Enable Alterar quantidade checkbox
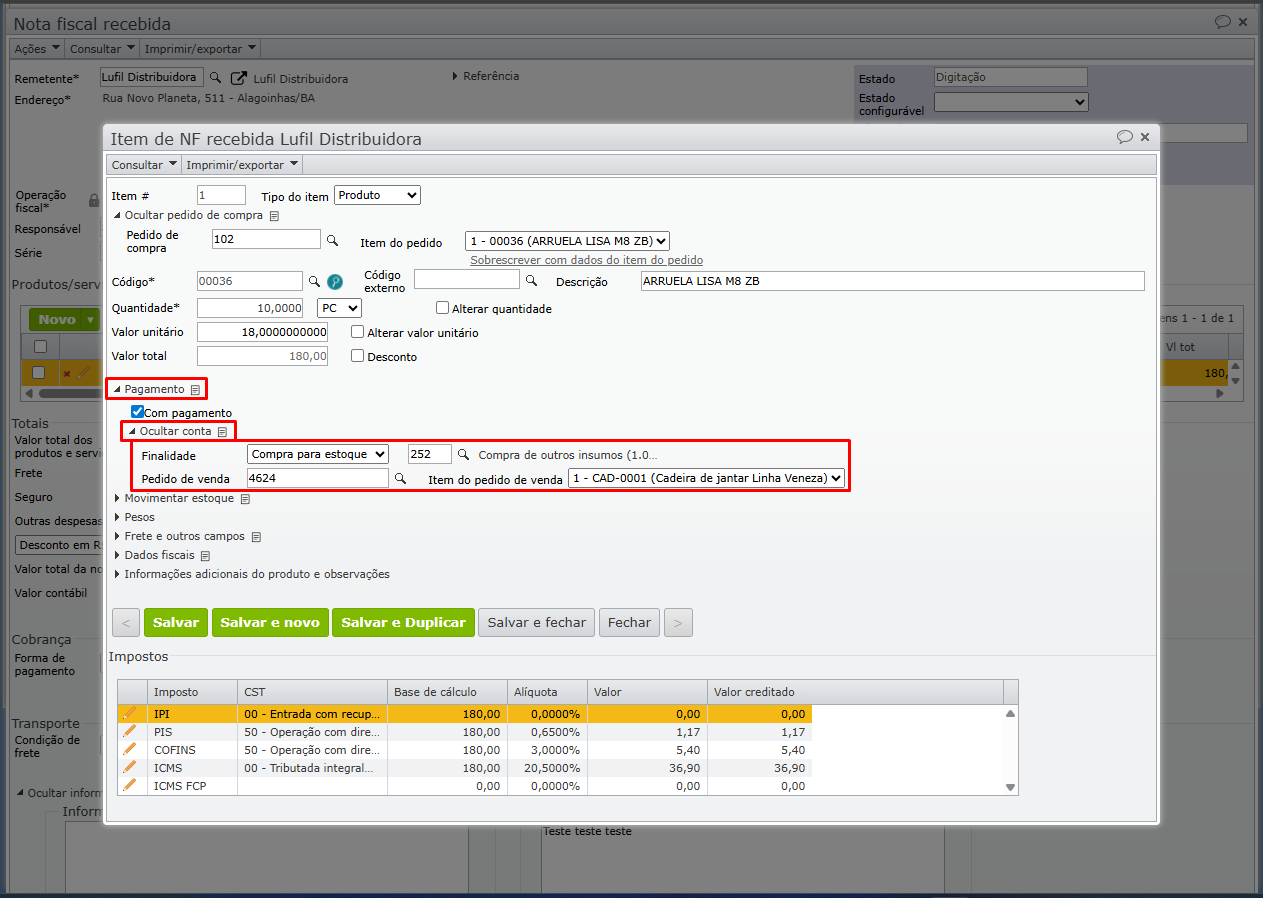This screenshot has height=898, width=1263. point(443,308)
